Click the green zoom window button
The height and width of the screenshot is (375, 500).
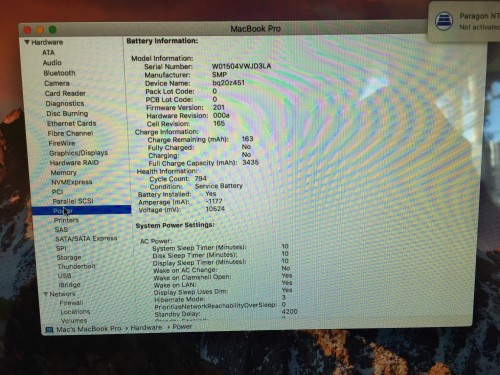point(52,30)
